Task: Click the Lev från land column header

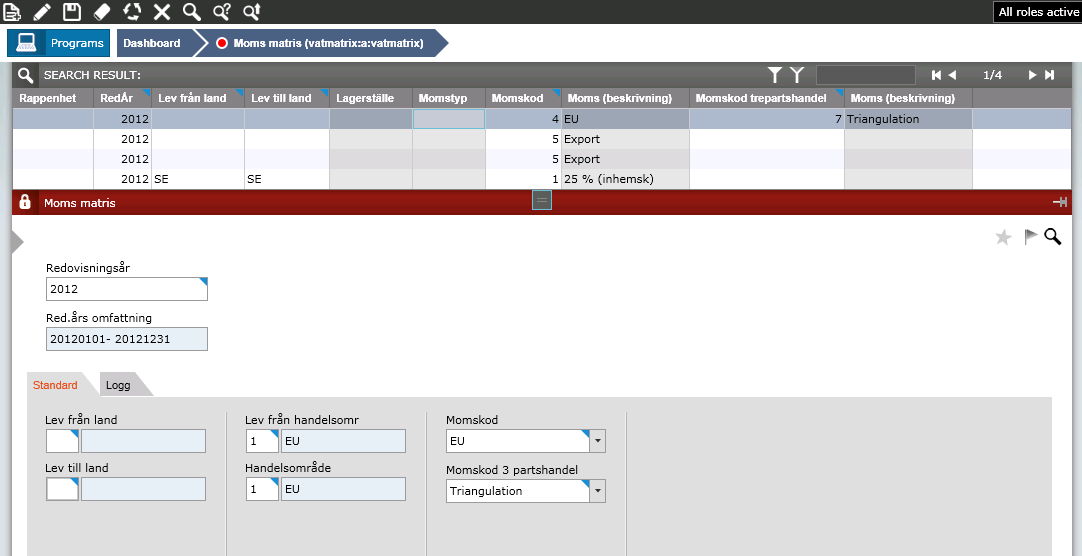Action: pos(198,98)
